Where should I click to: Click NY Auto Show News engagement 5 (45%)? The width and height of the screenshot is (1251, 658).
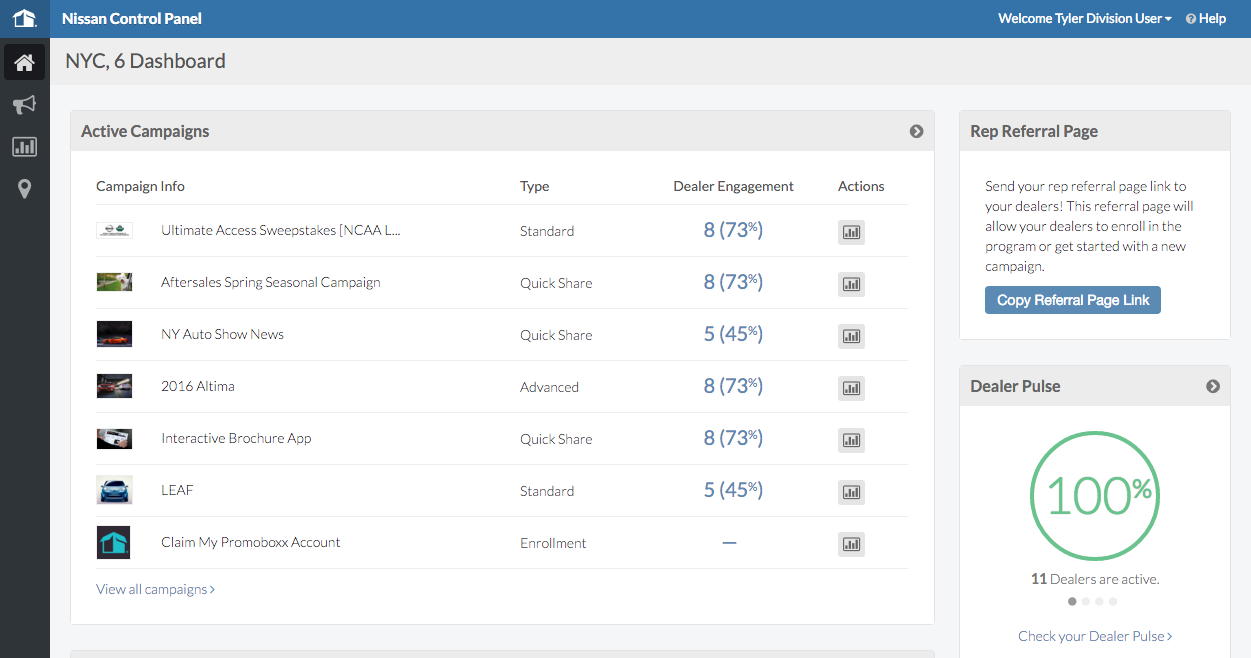[x=733, y=334]
